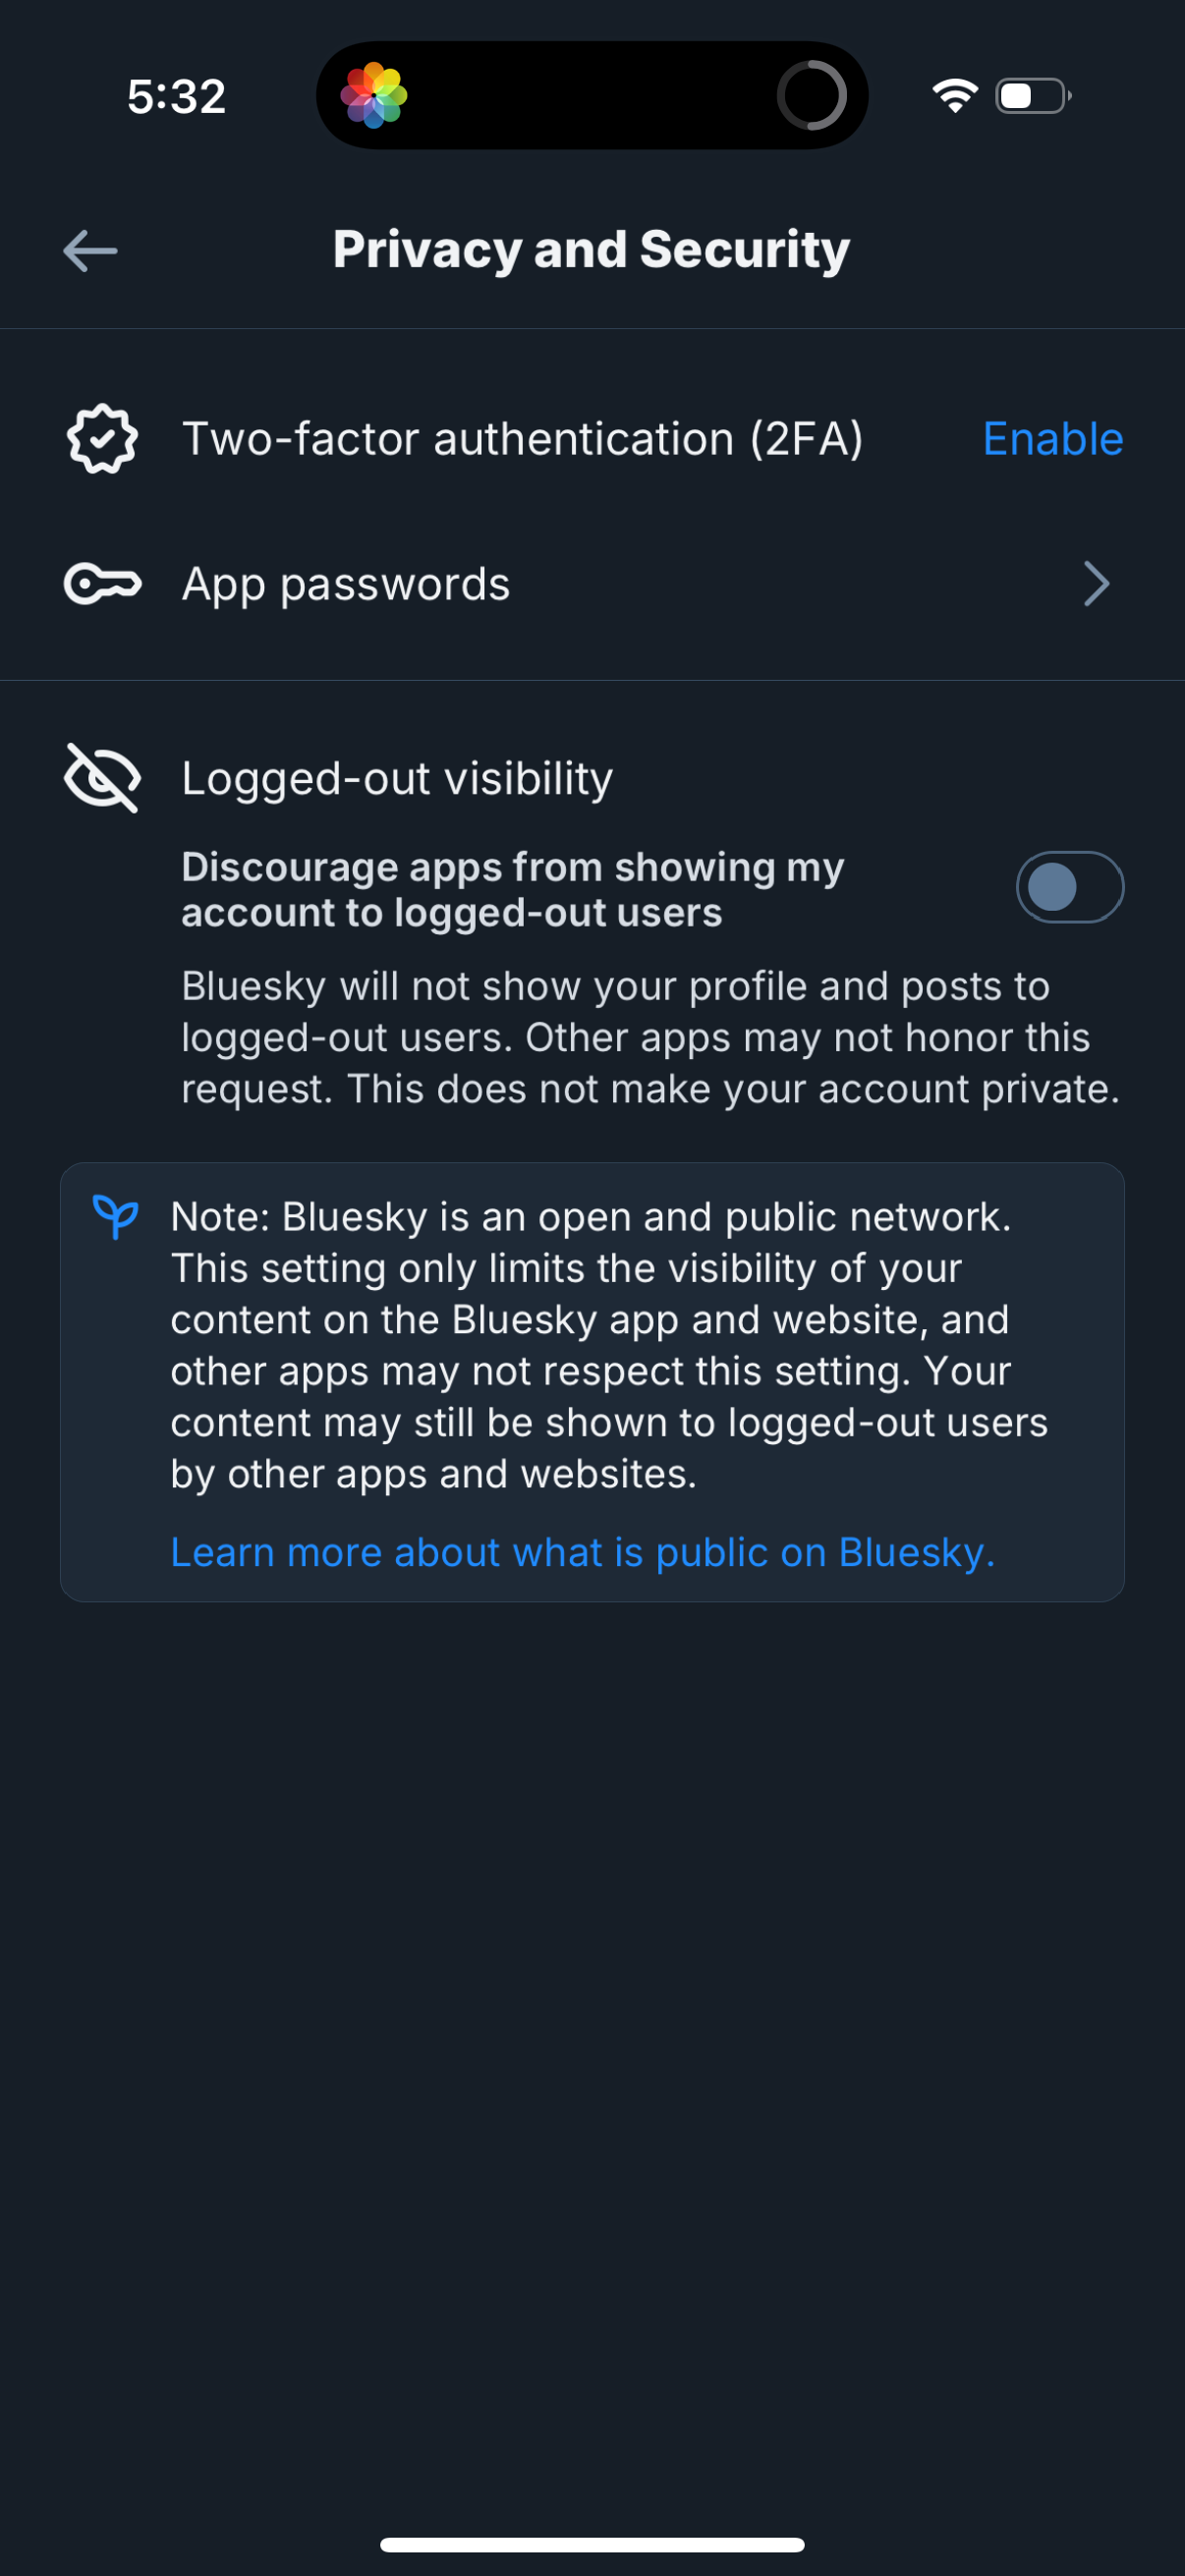1185x2576 pixels.
Task: Tap the Photos app icon in Dynamic Island
Action: tap(376, 94)
